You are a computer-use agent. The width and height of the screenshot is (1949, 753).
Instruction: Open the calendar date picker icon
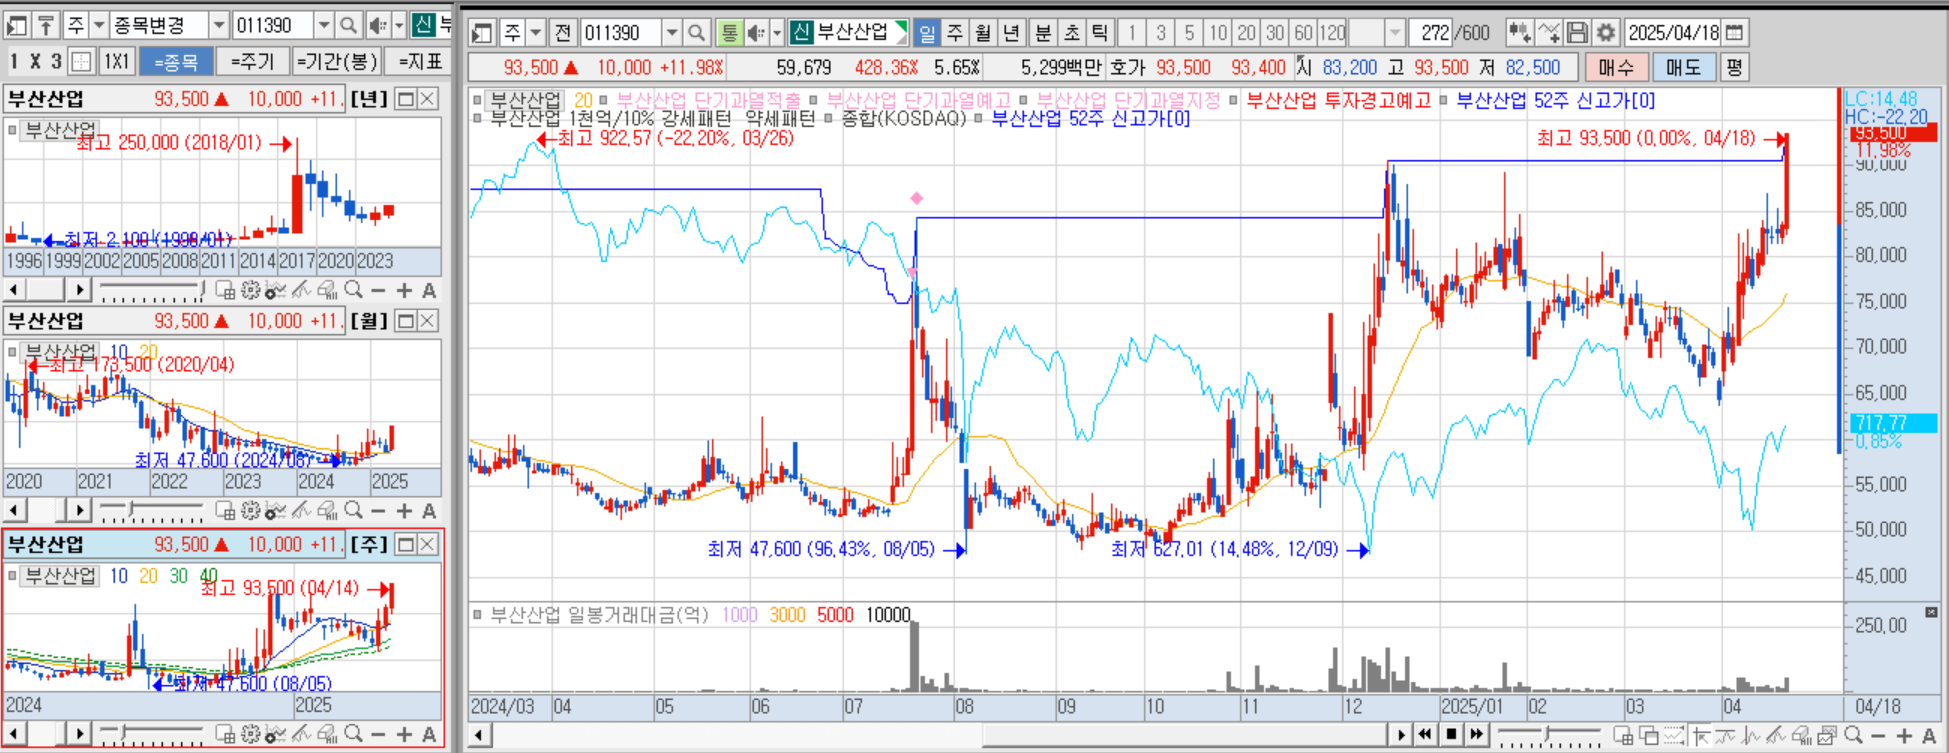coord(1735,33)
